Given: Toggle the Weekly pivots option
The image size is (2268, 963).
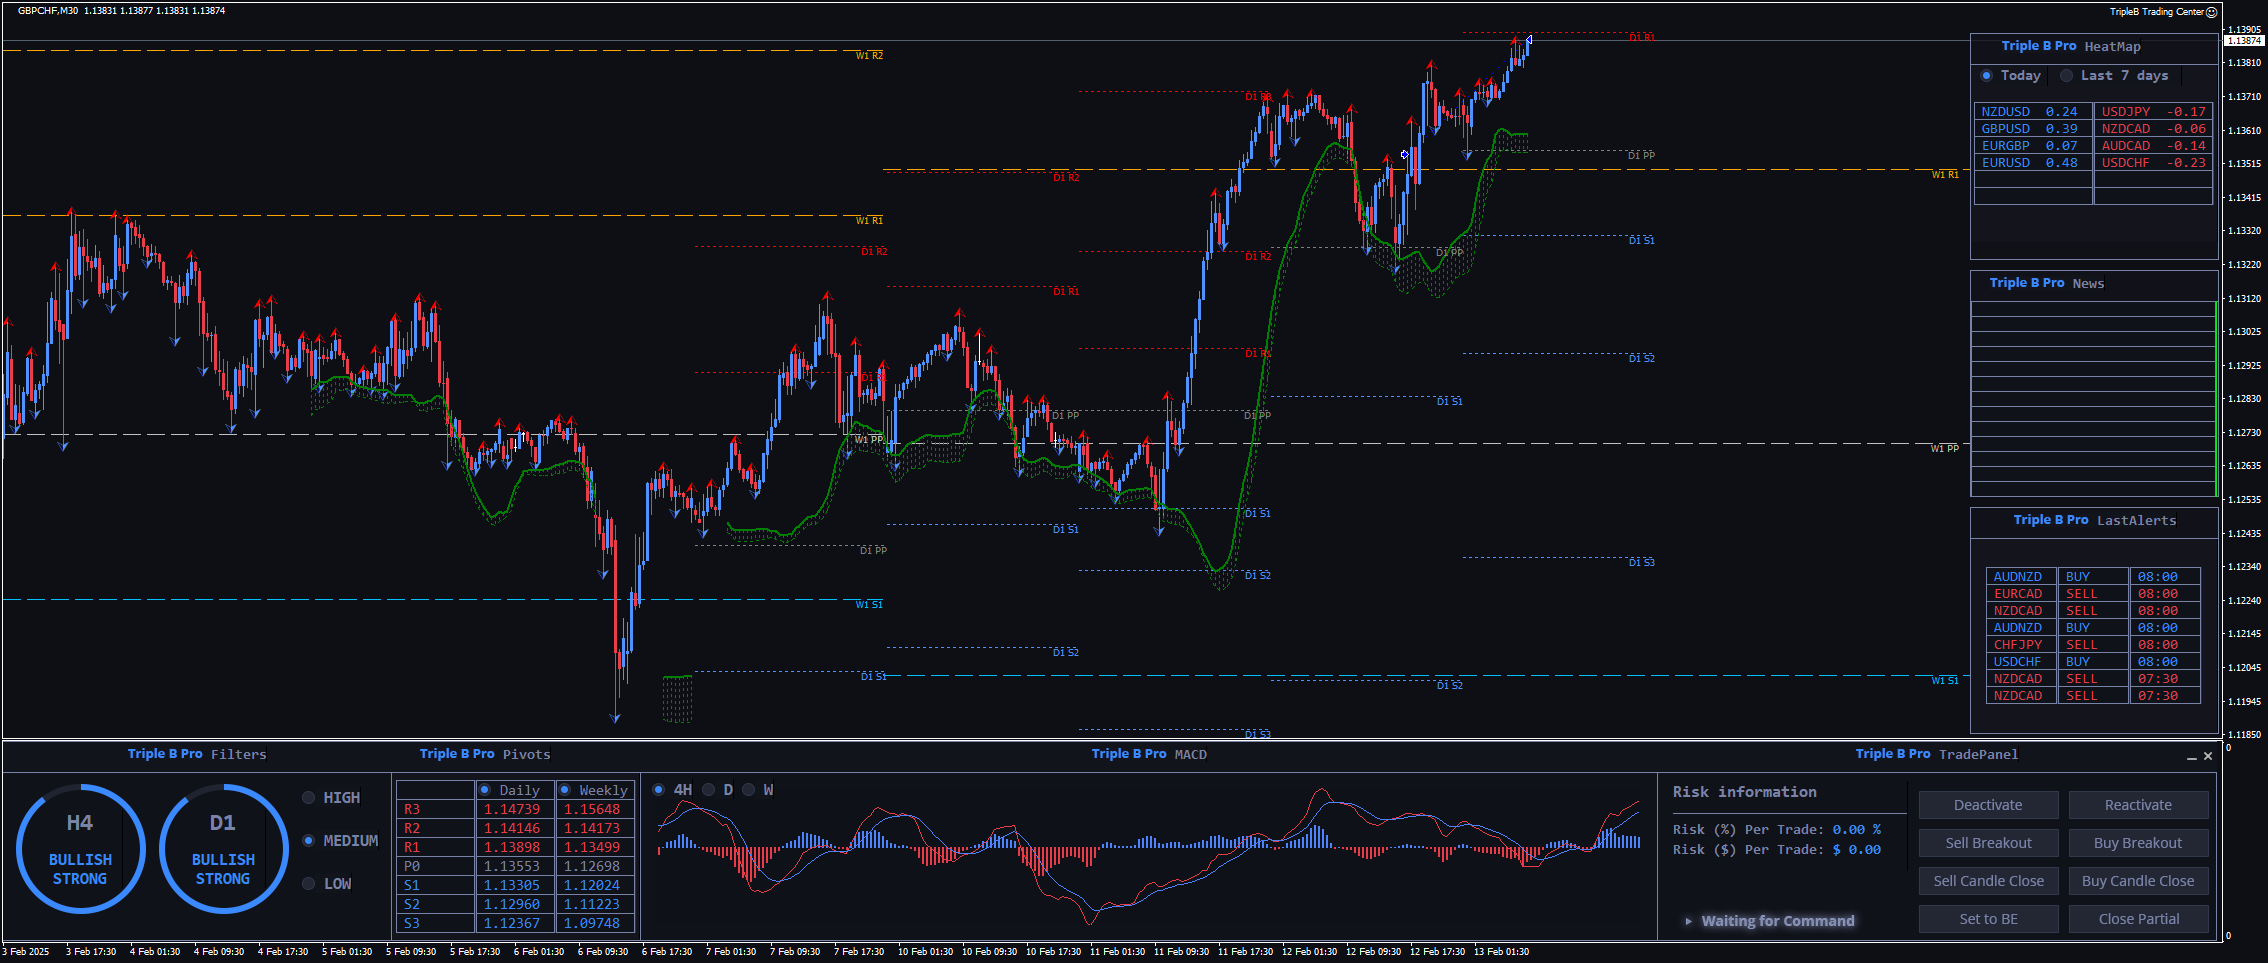Looking at the screenshot, I should tap(565, 790).
